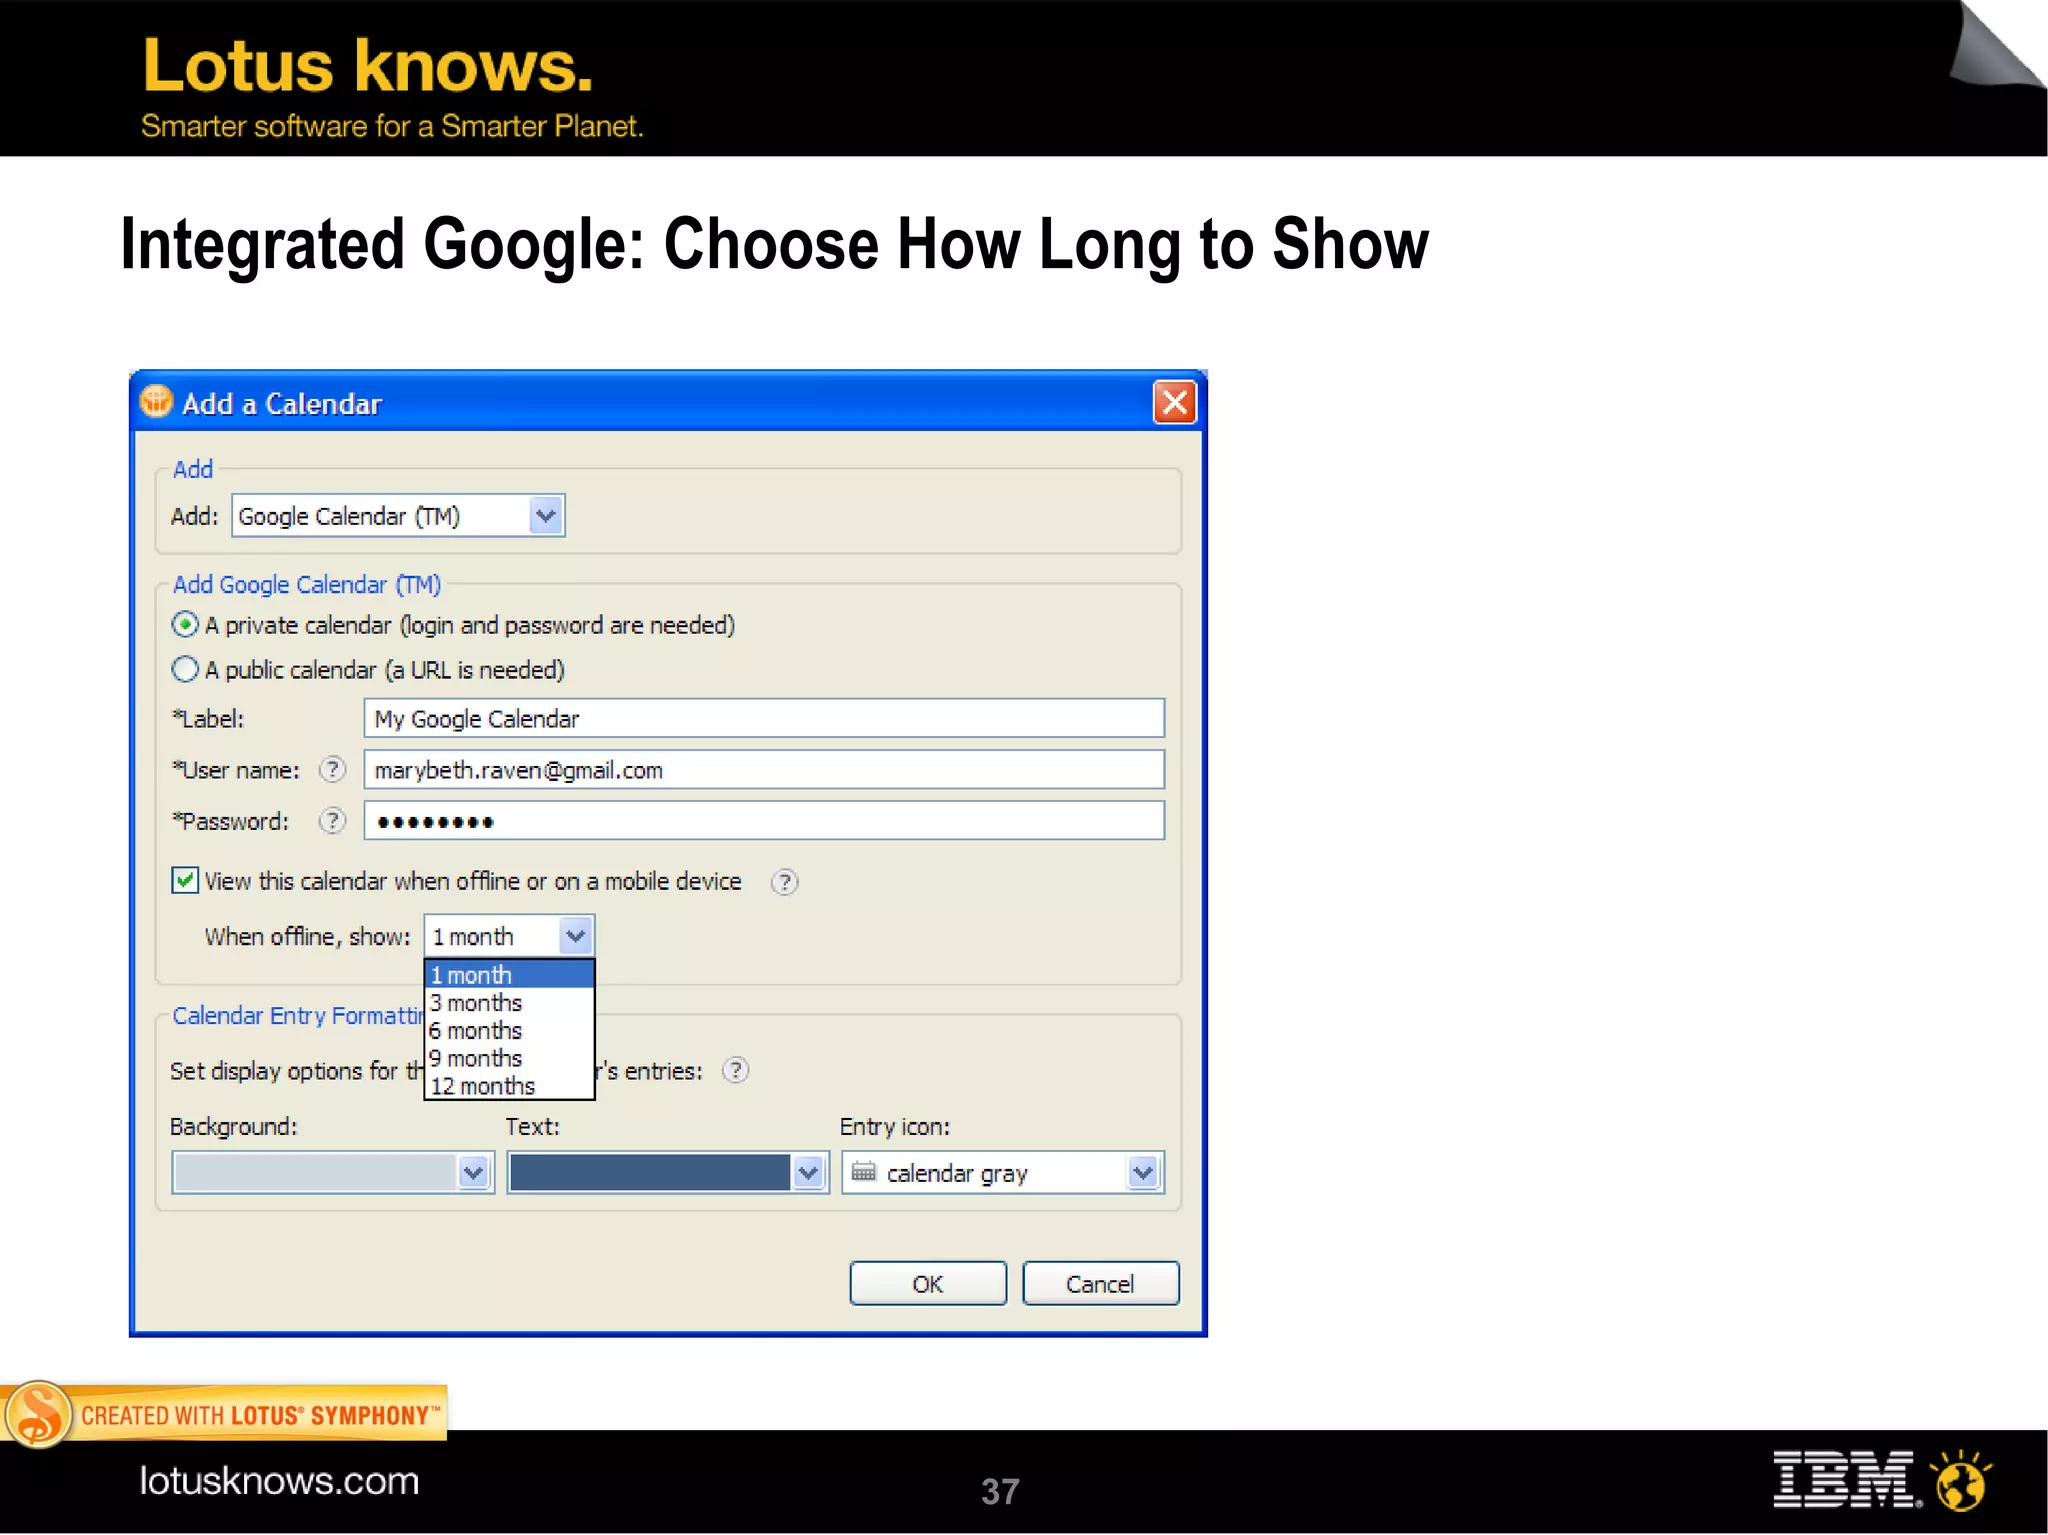Click help icon beside display options entries

736,1070
